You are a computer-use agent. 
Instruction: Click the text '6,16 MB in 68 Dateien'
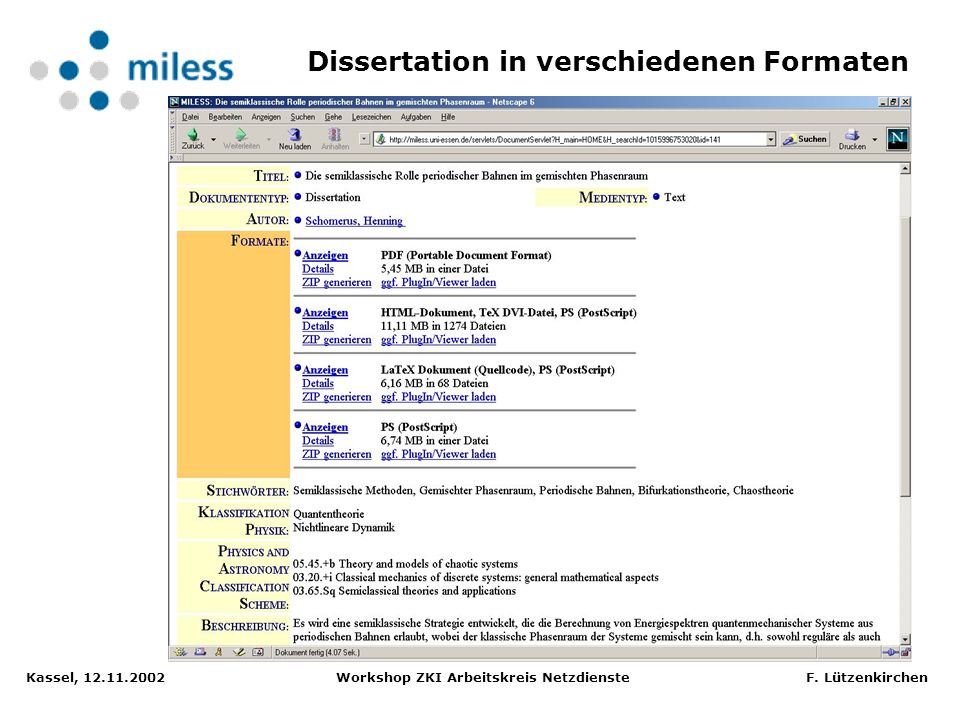point(435,383)
